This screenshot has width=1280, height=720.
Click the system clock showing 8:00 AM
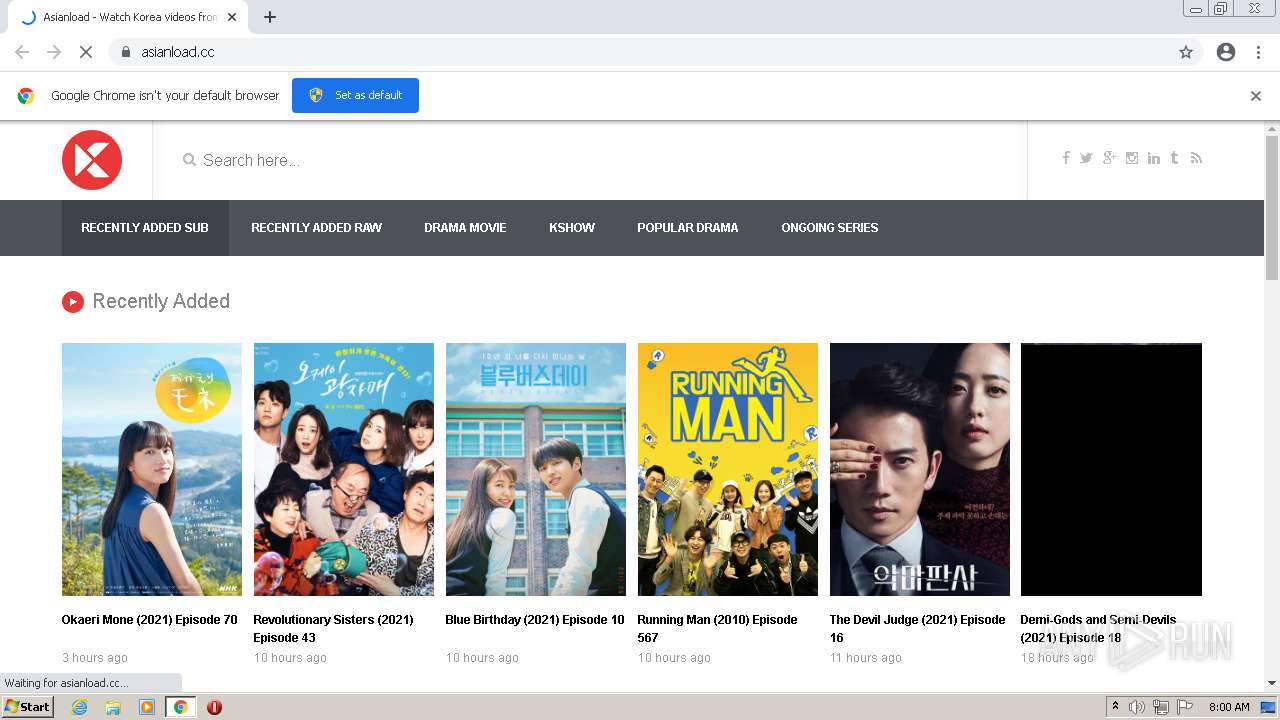1229,707
